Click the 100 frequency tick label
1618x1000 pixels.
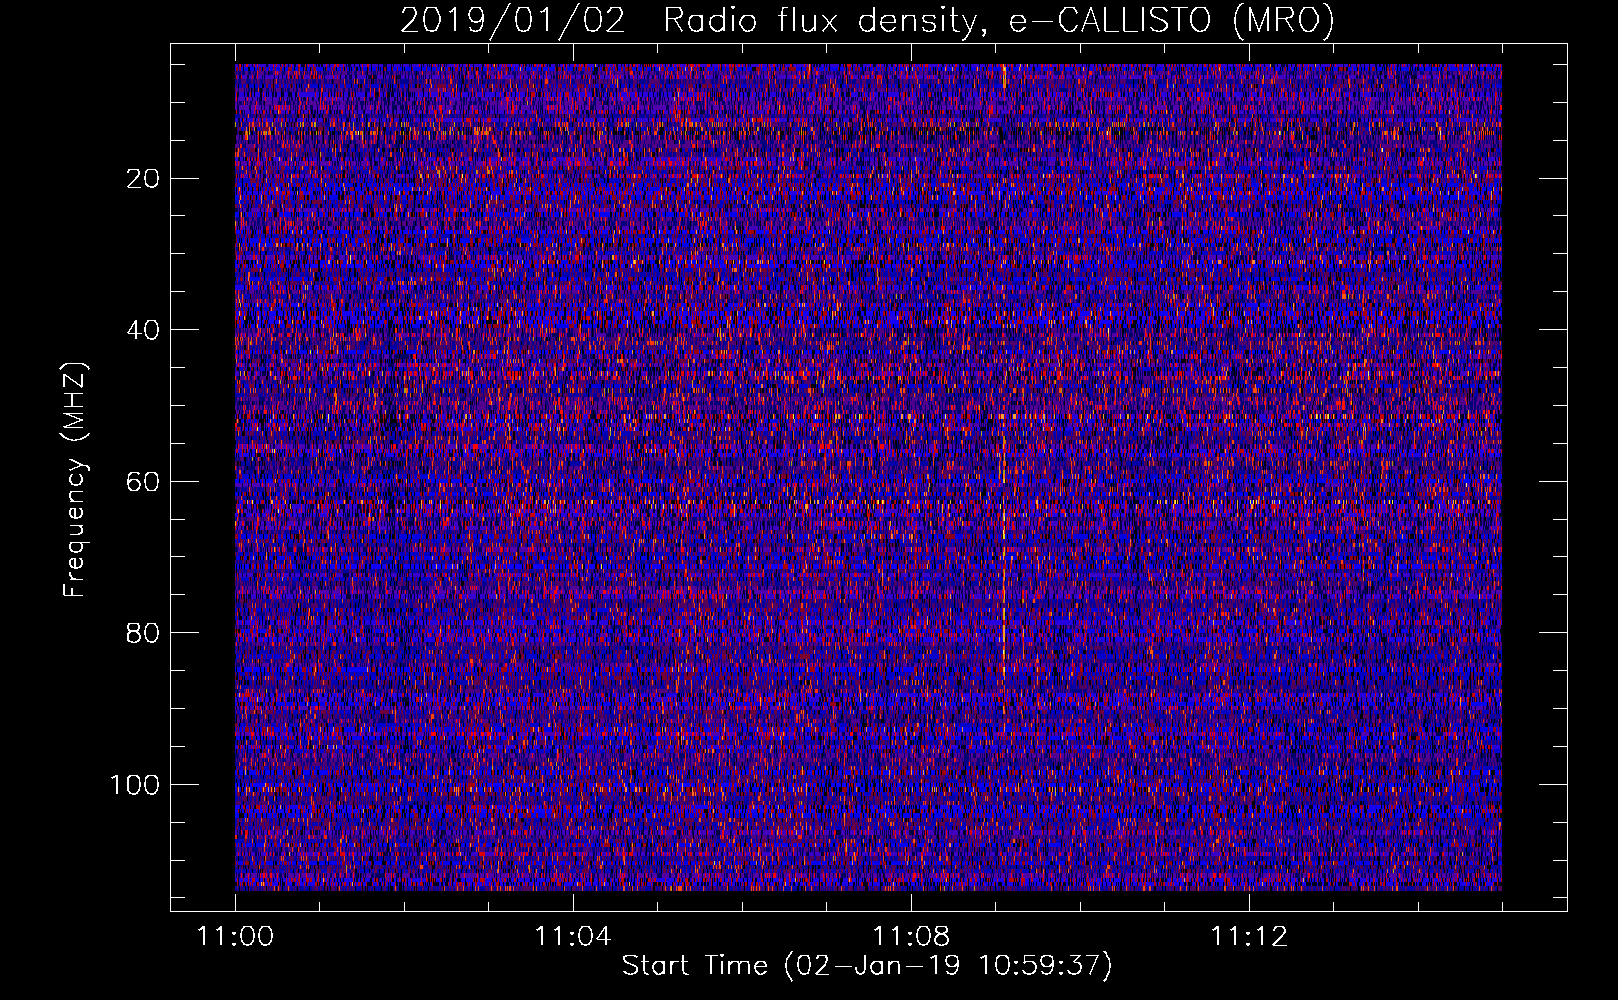[136, 785]
